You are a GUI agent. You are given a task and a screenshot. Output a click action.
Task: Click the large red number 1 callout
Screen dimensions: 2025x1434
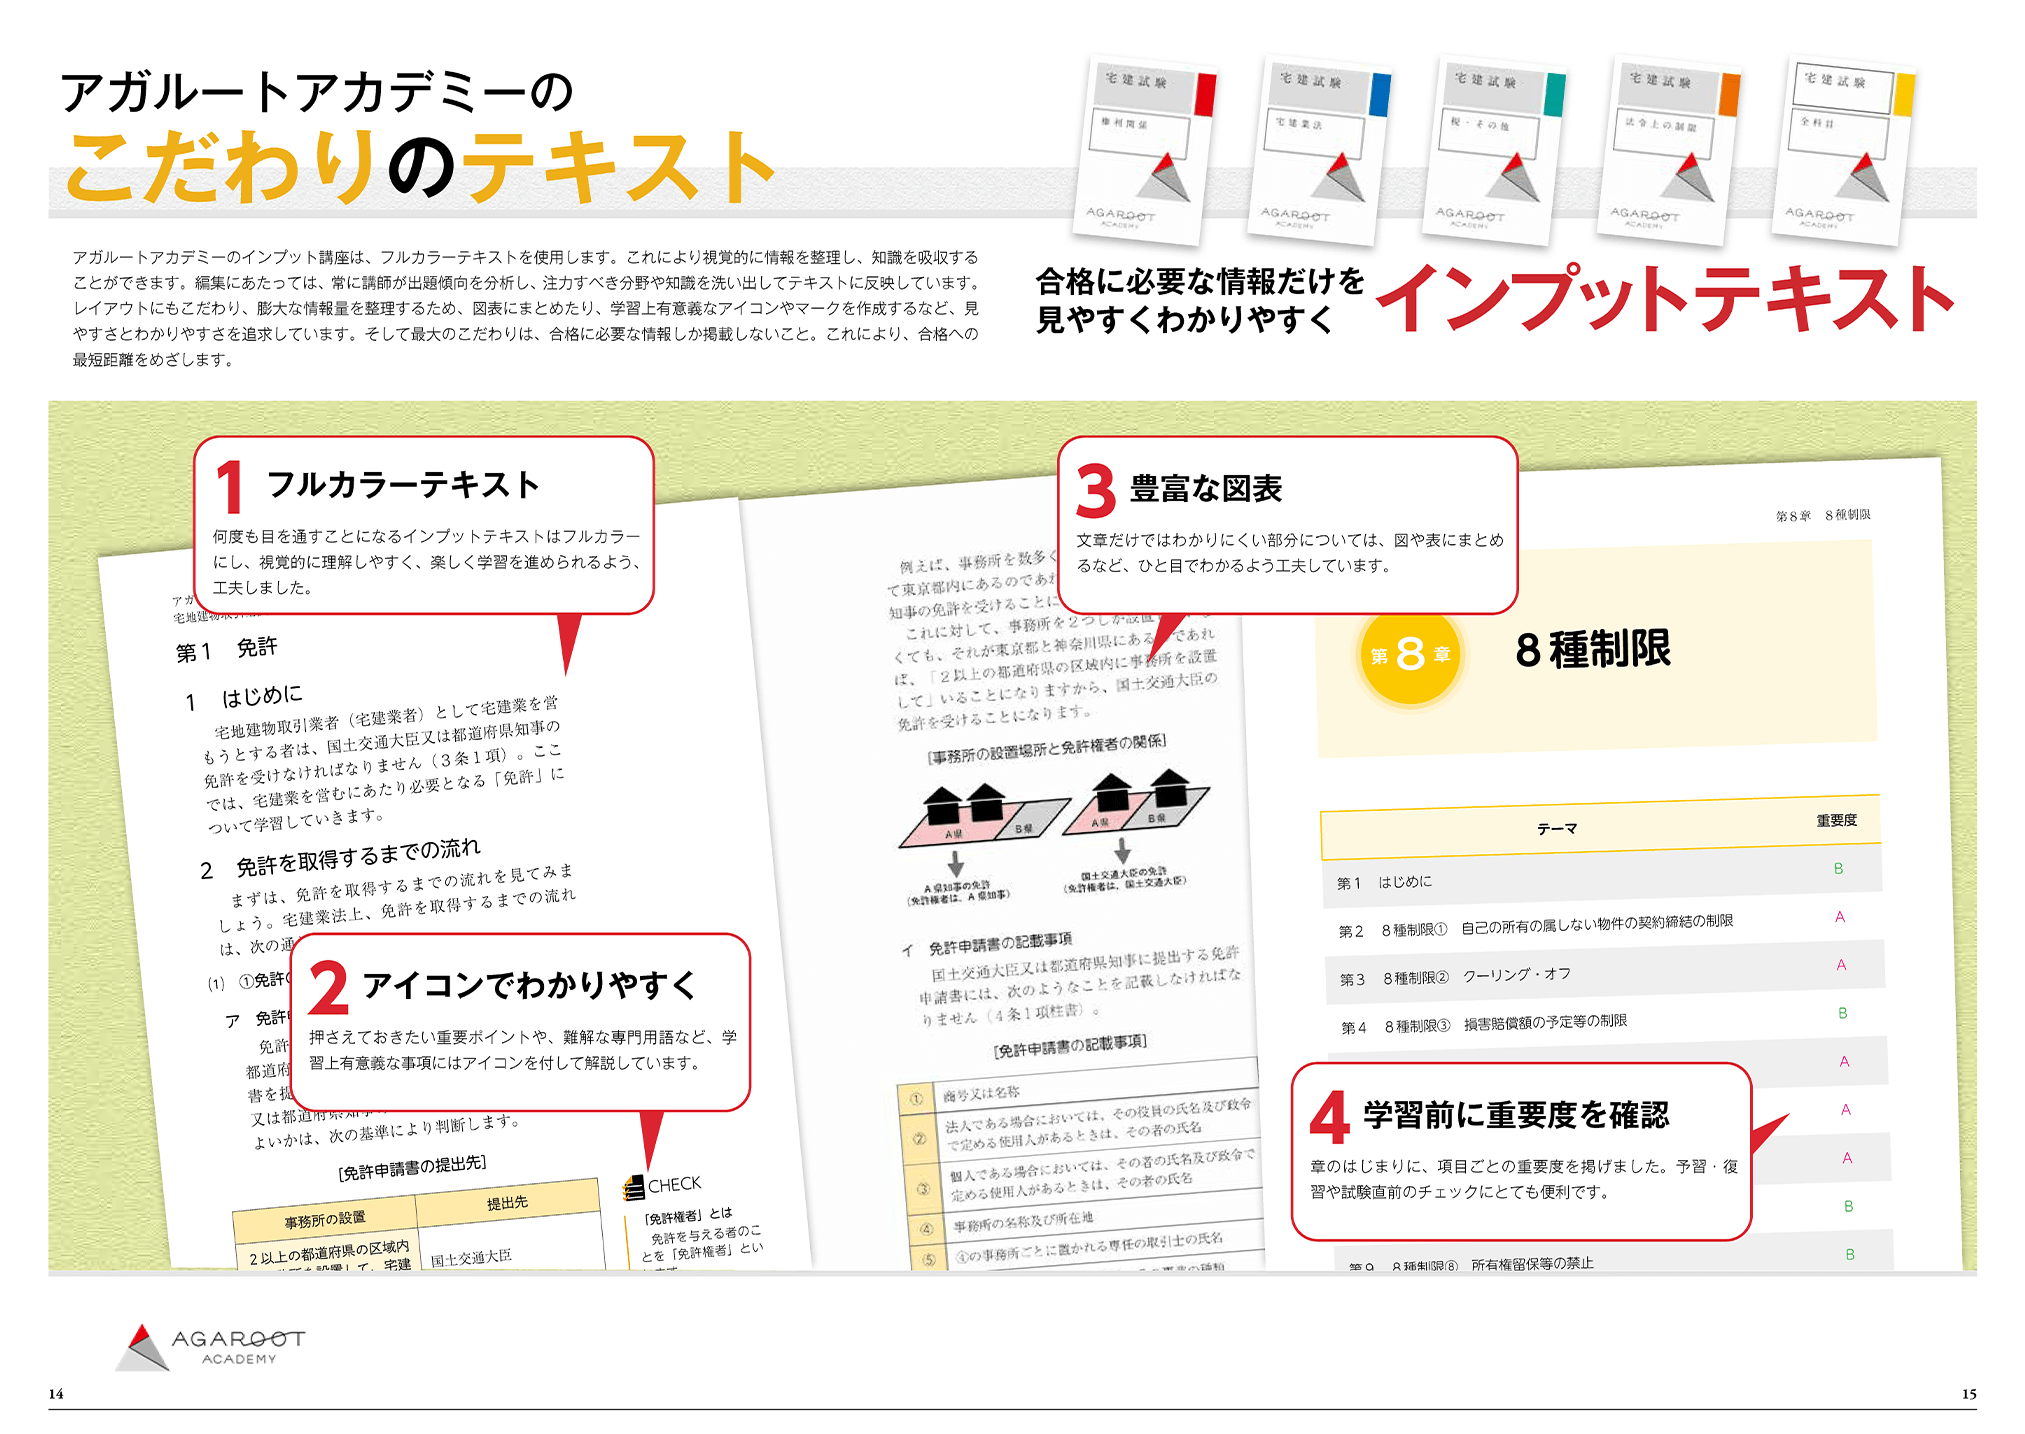click(x=229, y=488)
